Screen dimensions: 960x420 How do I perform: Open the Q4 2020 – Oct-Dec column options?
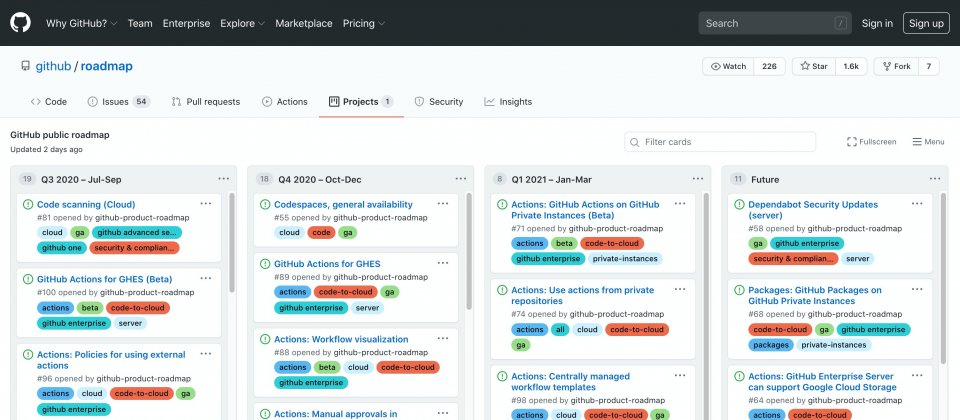click(460, 179)
